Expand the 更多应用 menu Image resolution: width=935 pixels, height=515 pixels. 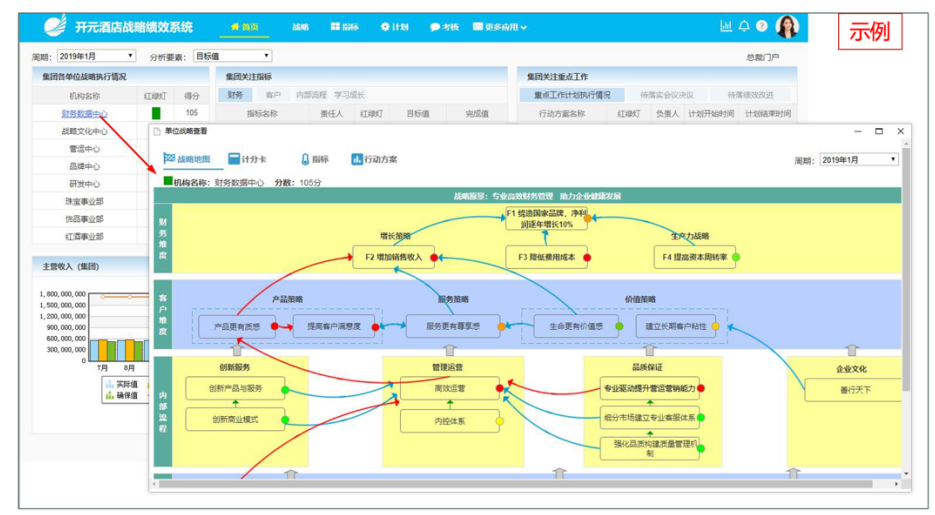[500, 27]
